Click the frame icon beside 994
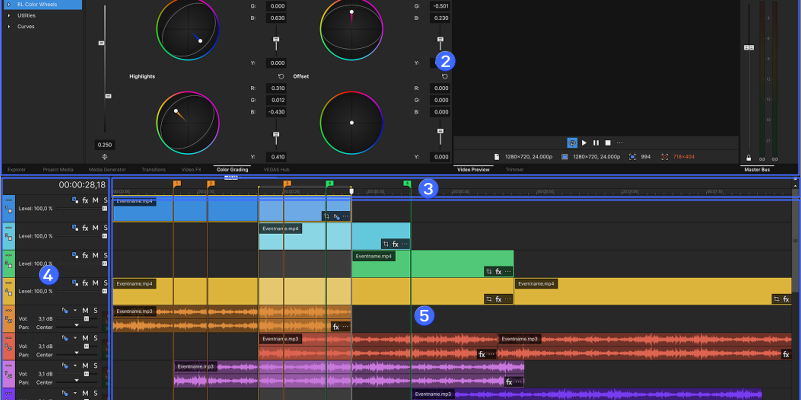801x400 pixels. pos(632,157)
